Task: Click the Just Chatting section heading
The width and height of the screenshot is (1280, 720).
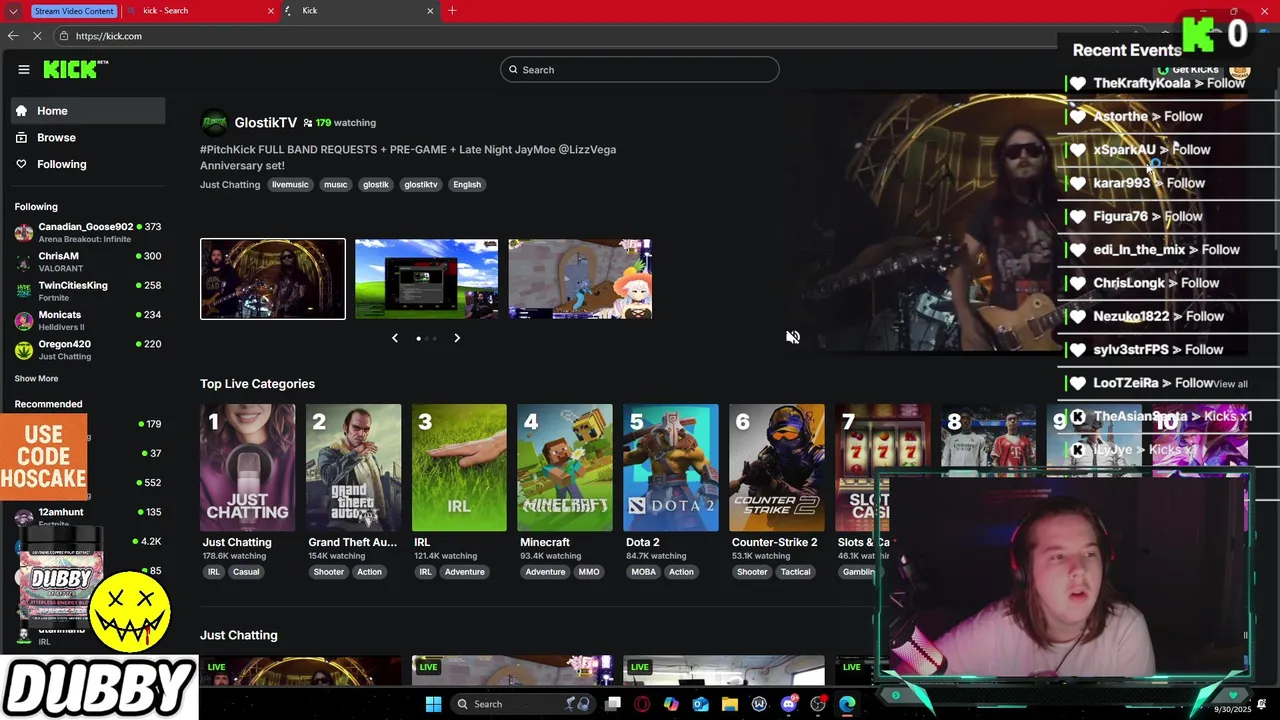Action: pos(239,635)
